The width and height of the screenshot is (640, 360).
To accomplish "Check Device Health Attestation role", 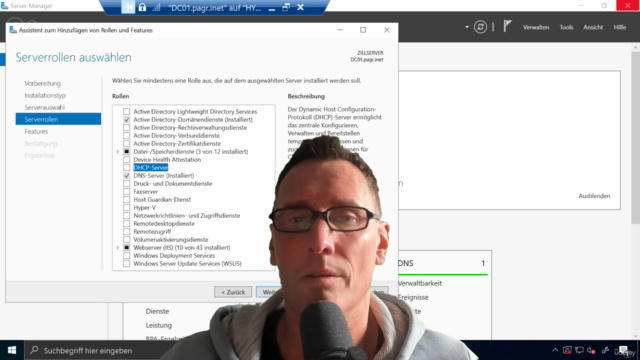I will pos(127,160).
